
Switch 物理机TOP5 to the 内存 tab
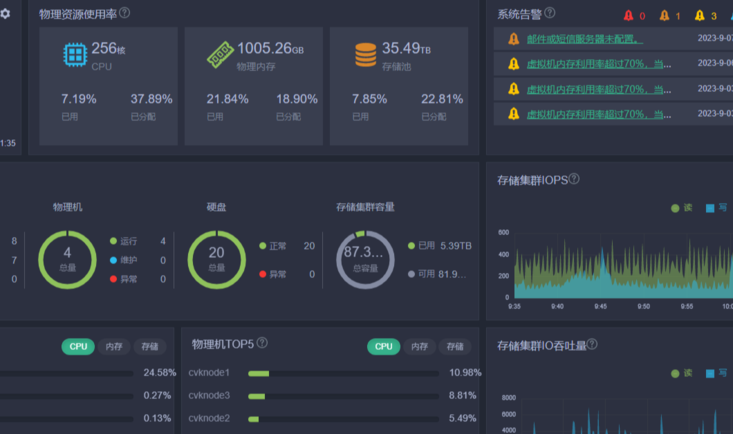point(419,347)
